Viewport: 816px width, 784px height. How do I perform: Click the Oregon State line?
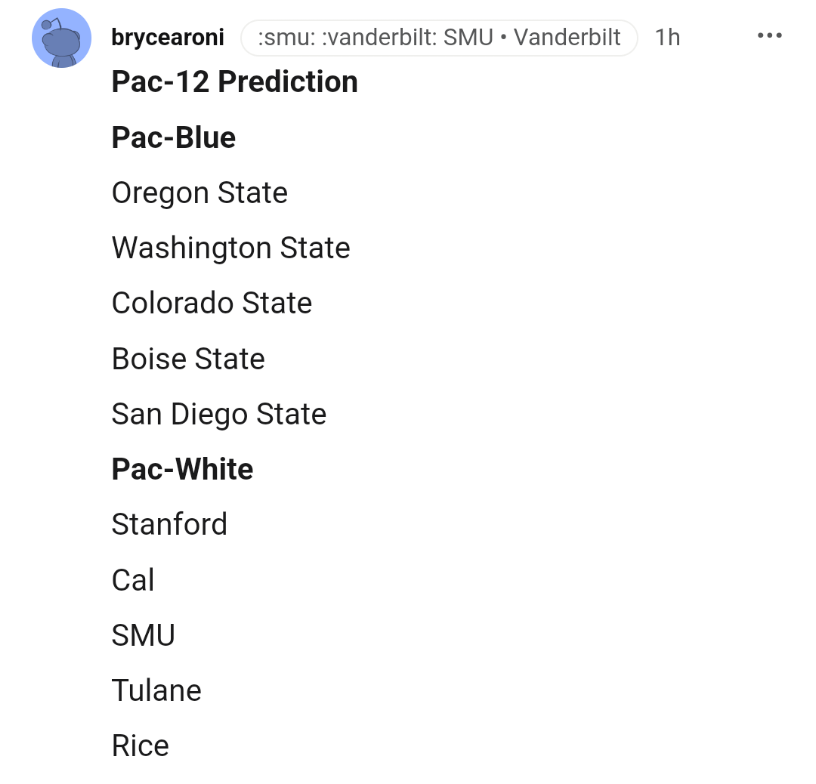click(199, 193)
